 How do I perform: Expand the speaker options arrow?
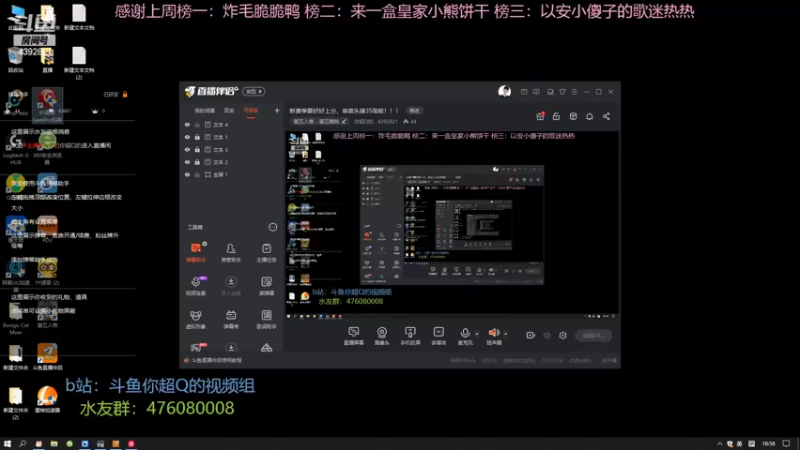(x=506, y=334)
